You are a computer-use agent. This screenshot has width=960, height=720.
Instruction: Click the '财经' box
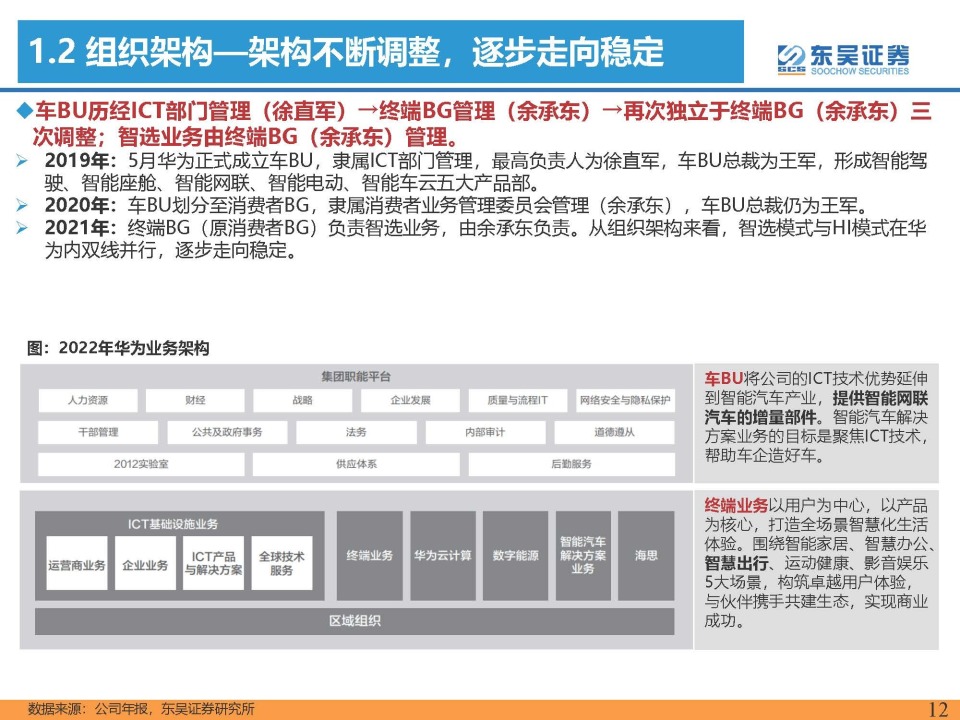[x=195, y=400]
